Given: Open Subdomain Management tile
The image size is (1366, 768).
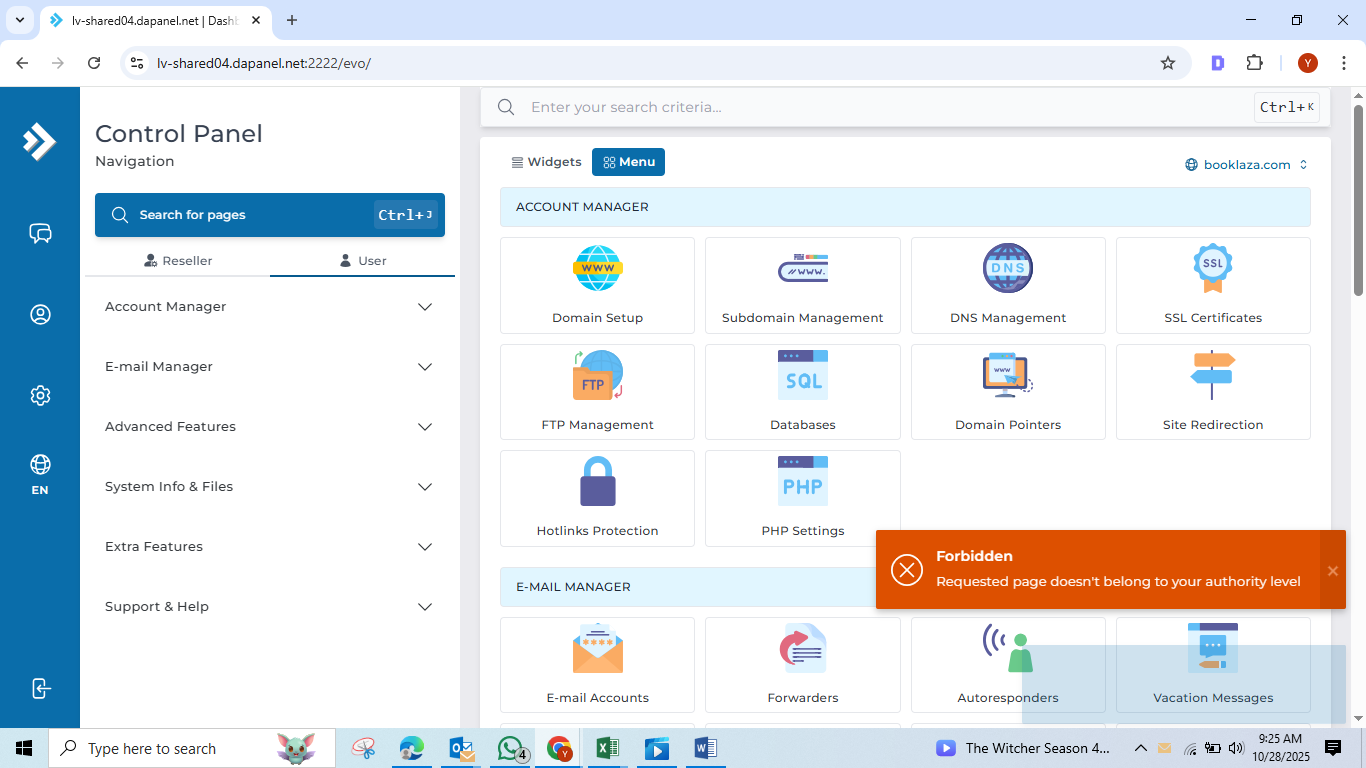Looking at the screenshot, I should pos(802,269).
